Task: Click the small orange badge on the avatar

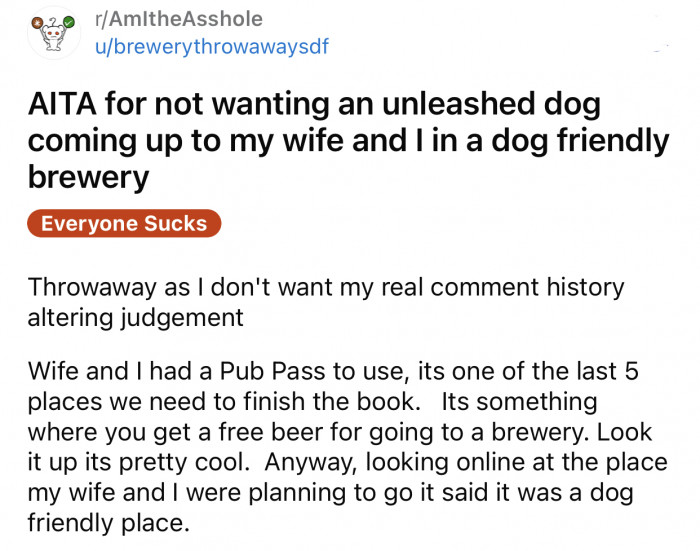Action: tap(36, 20)
